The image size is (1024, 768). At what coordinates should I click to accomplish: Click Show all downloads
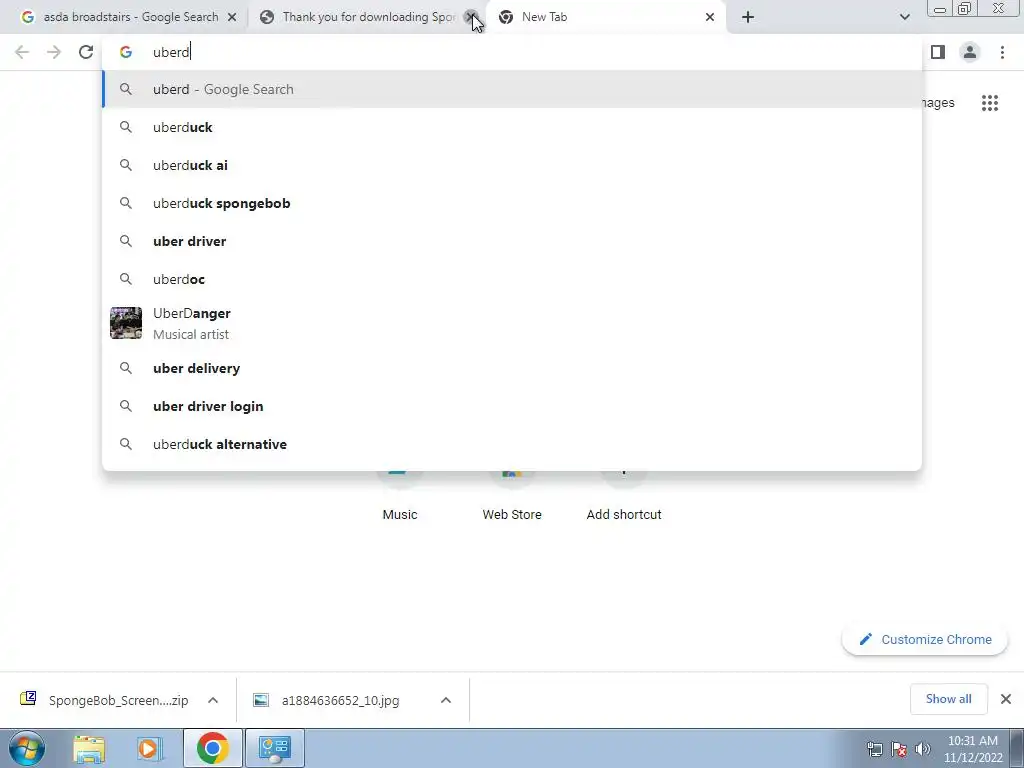[x=948, y=699]
